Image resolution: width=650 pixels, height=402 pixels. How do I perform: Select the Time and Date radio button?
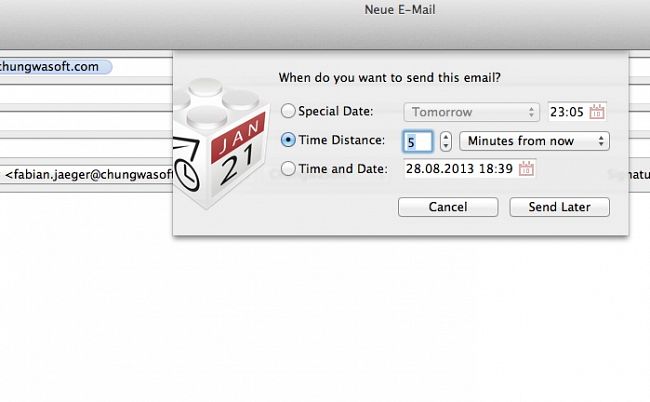coord(288,169)
